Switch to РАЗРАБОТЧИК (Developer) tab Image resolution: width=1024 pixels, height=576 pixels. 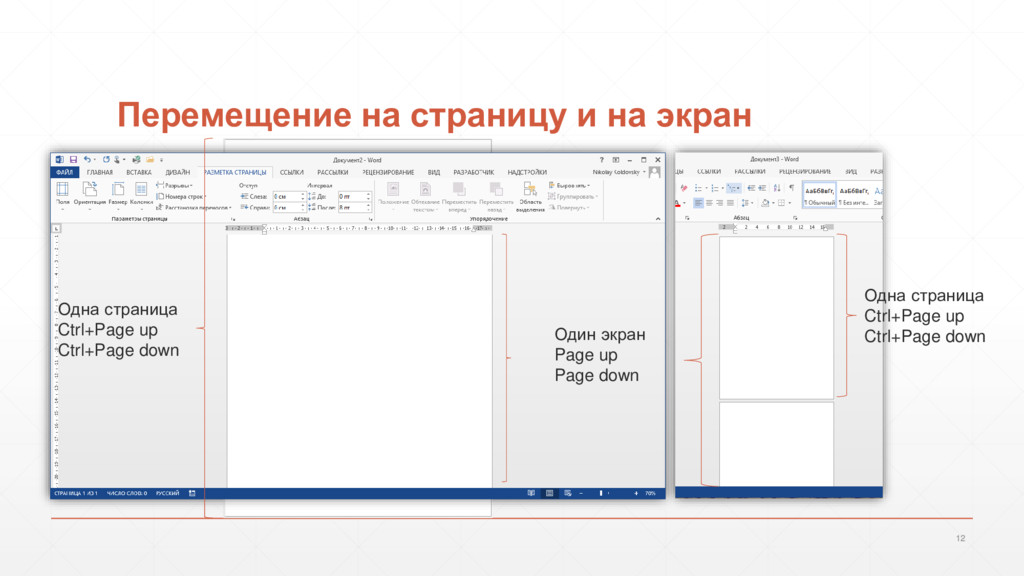pyautogui.click(x=473, y=172)
